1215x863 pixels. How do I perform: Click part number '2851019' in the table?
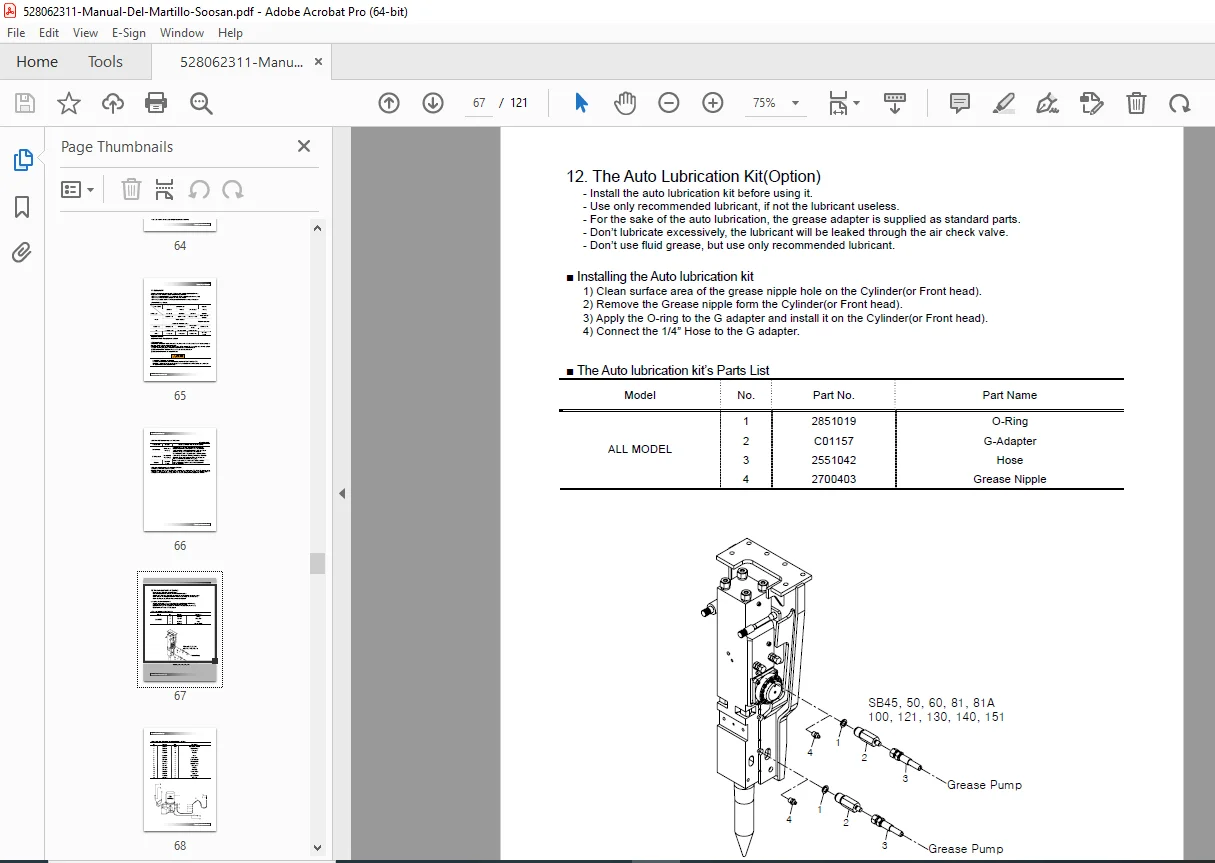(834, 421)
